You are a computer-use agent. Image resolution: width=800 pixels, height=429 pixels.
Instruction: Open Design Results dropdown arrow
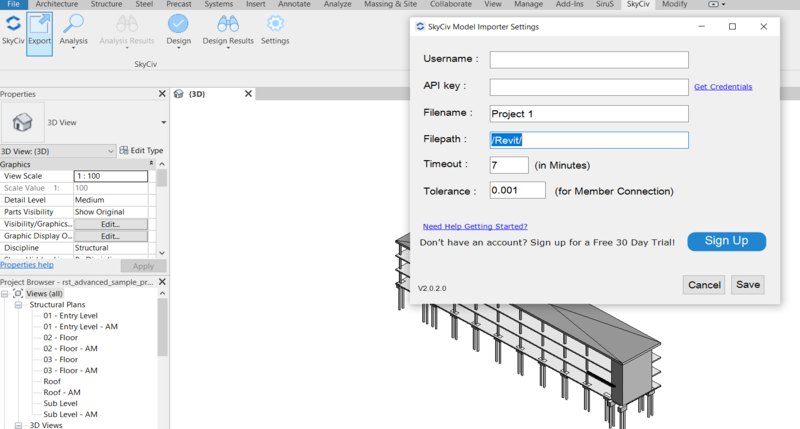228,48
